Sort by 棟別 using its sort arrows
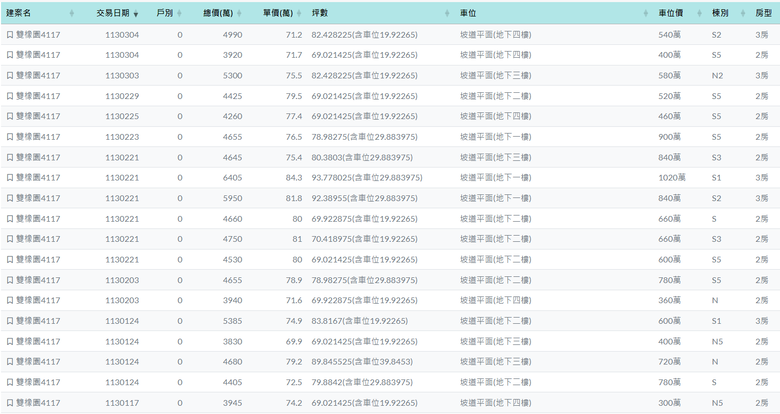Viewport: 780px width, 414px height. pyautogui.click(x=743, y=13)
